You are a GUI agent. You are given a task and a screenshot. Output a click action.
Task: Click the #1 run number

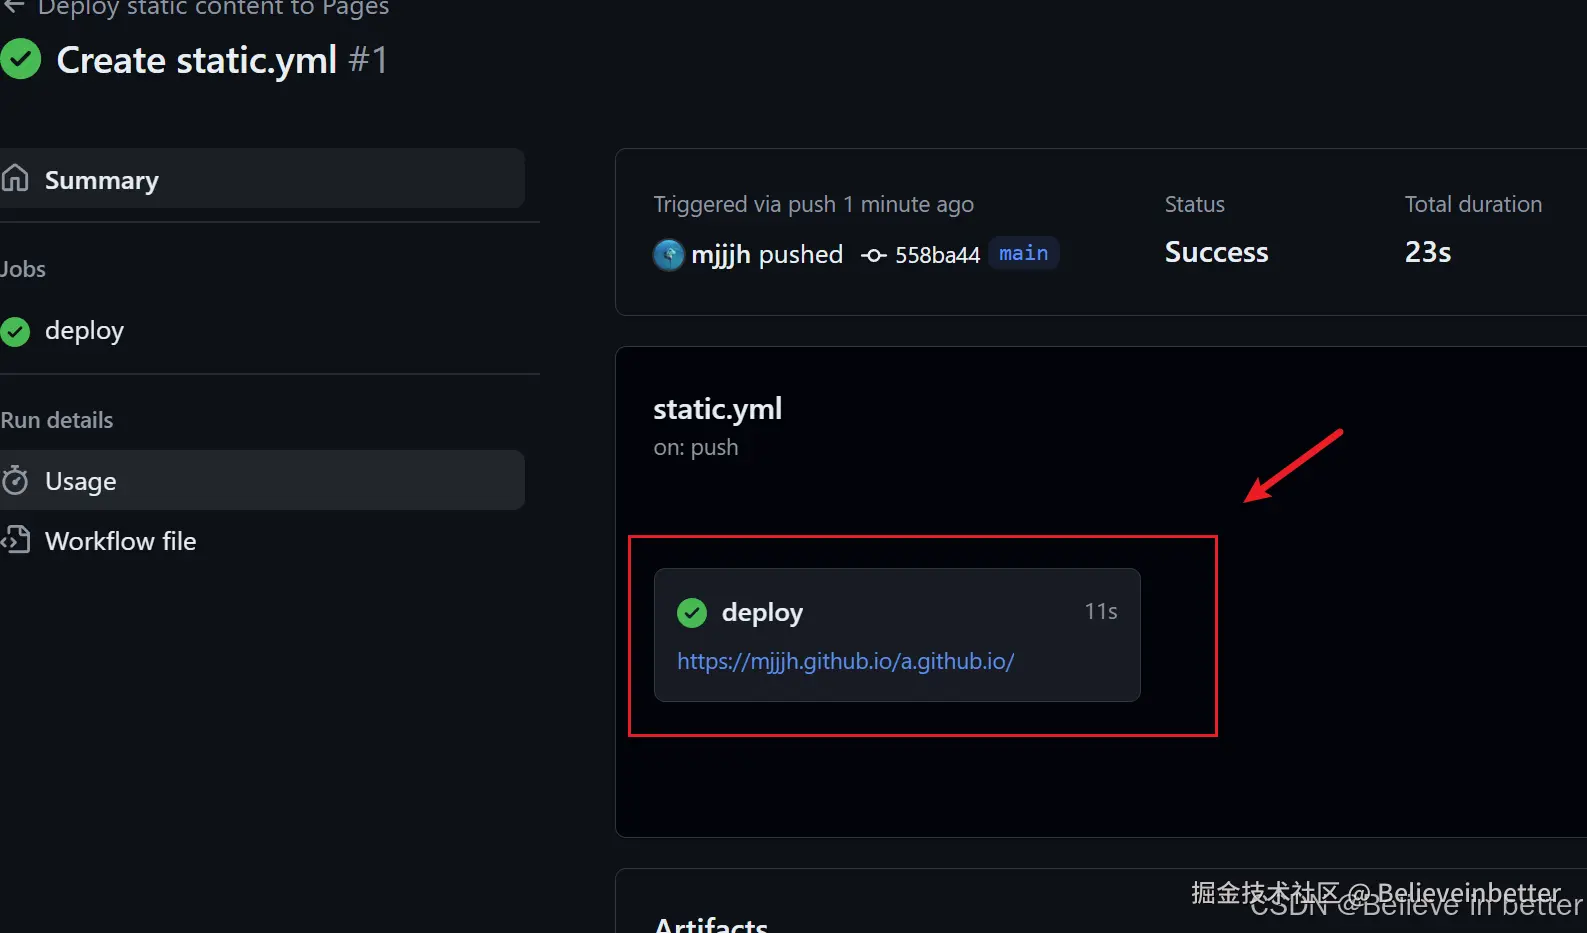pos(367,60)
